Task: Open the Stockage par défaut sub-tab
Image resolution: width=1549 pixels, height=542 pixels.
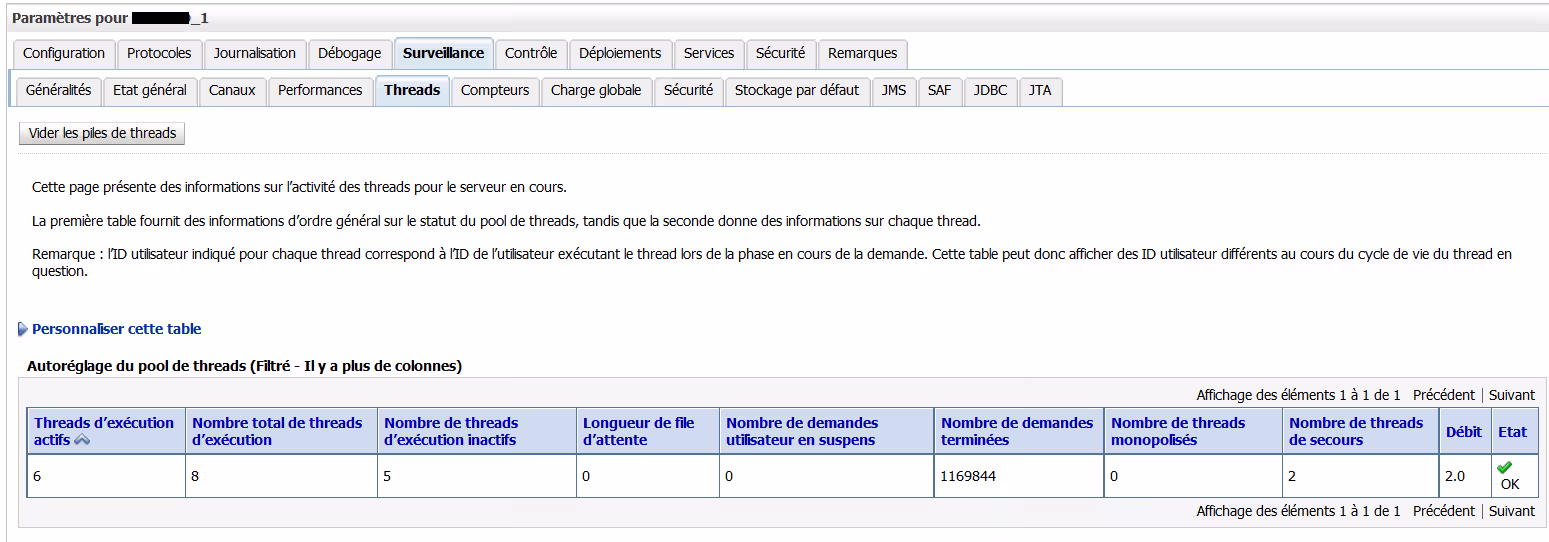Action: [797, 91]
